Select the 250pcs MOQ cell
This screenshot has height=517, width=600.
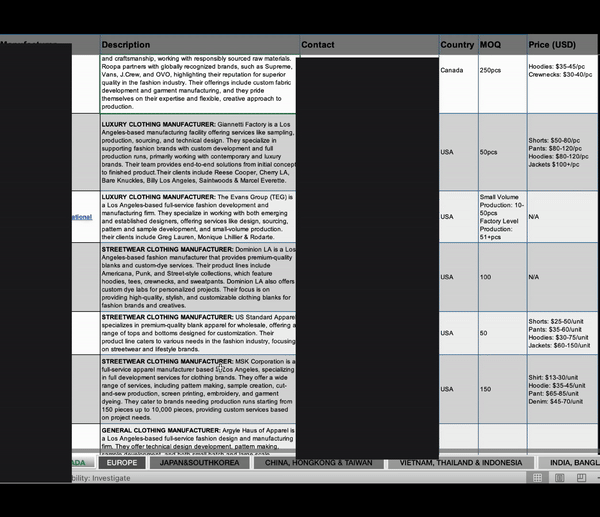tap(501, 71)
